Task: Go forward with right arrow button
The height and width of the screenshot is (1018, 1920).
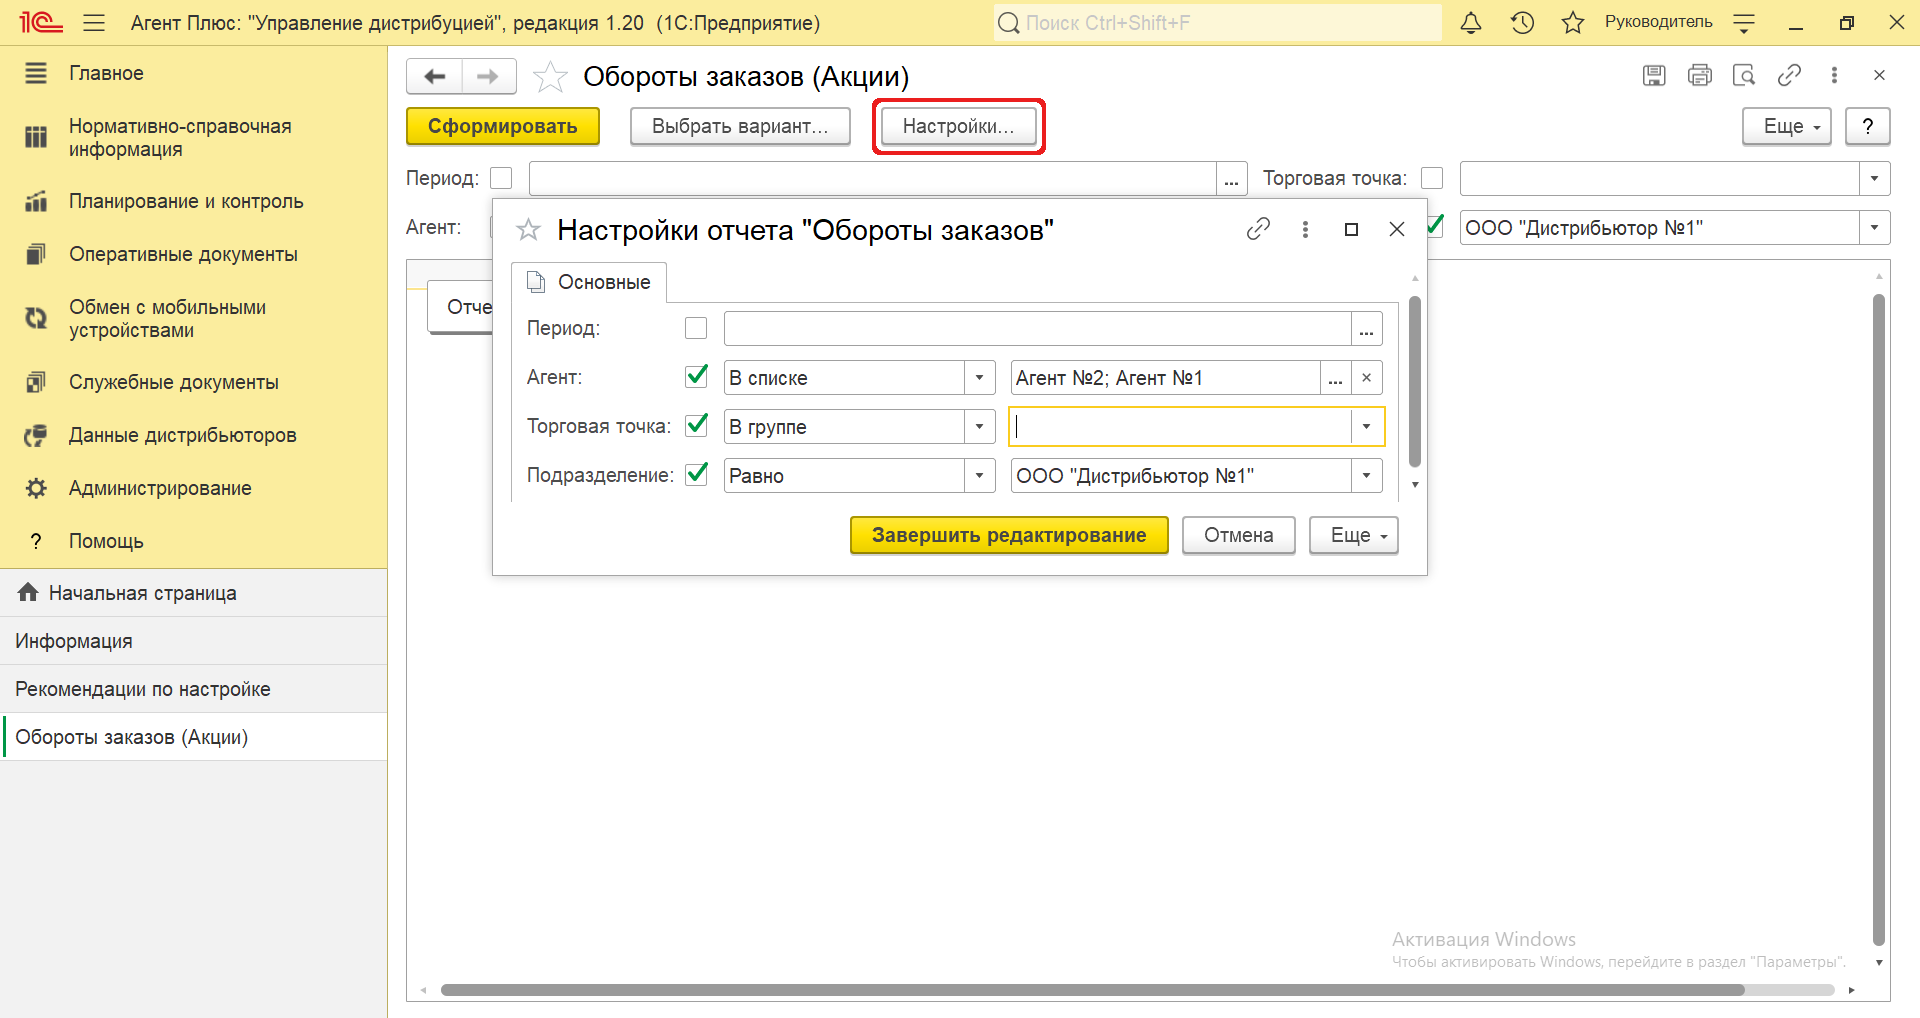Action: [x=488, y=76]
